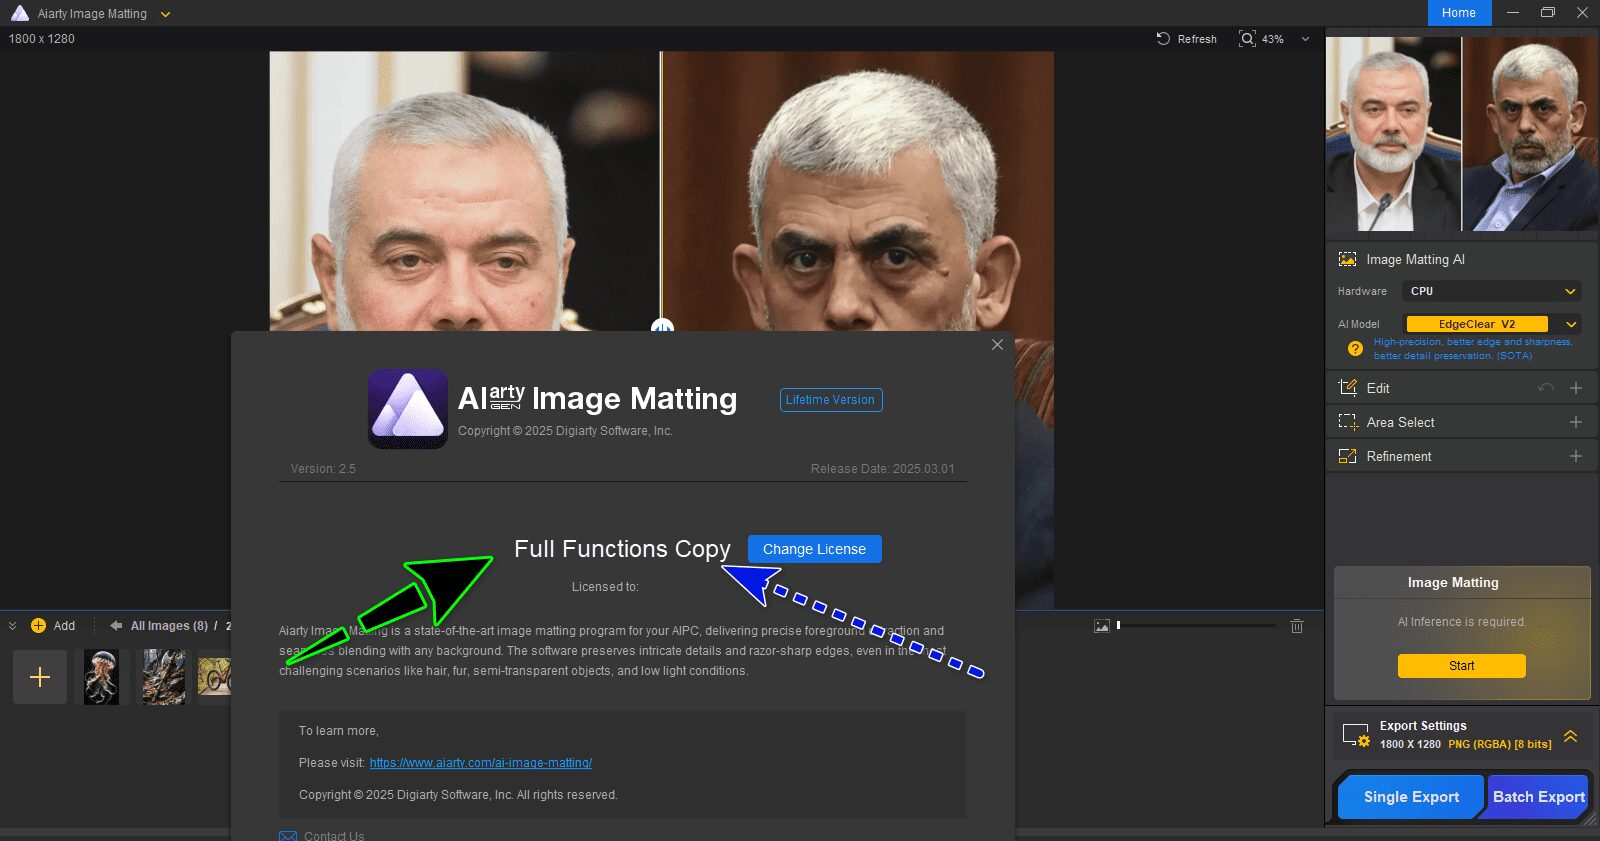Screen dimensions: 1600x841
Task: Click the AI Inference is required message
Action: [1461, 622]
